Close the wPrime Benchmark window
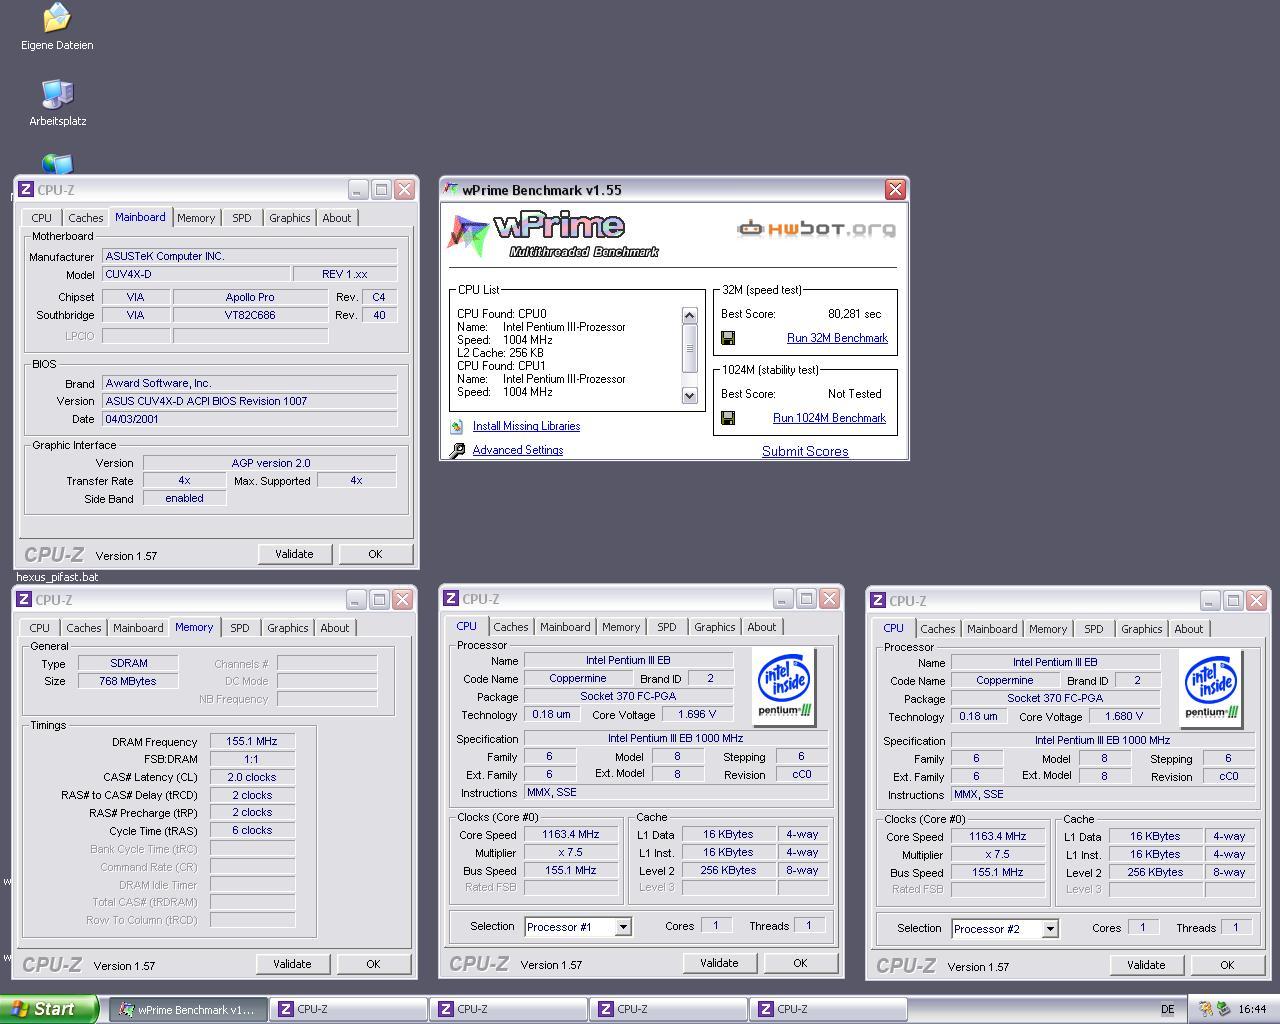Image resolution: width=1280 pixels, height=1024 pixels. pyautogui.click(x=895, y=189)
